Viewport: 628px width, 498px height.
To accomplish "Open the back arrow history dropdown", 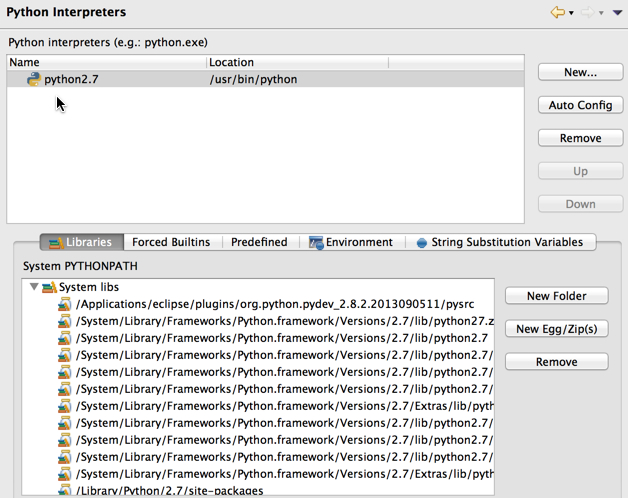I will coord(572,13).
